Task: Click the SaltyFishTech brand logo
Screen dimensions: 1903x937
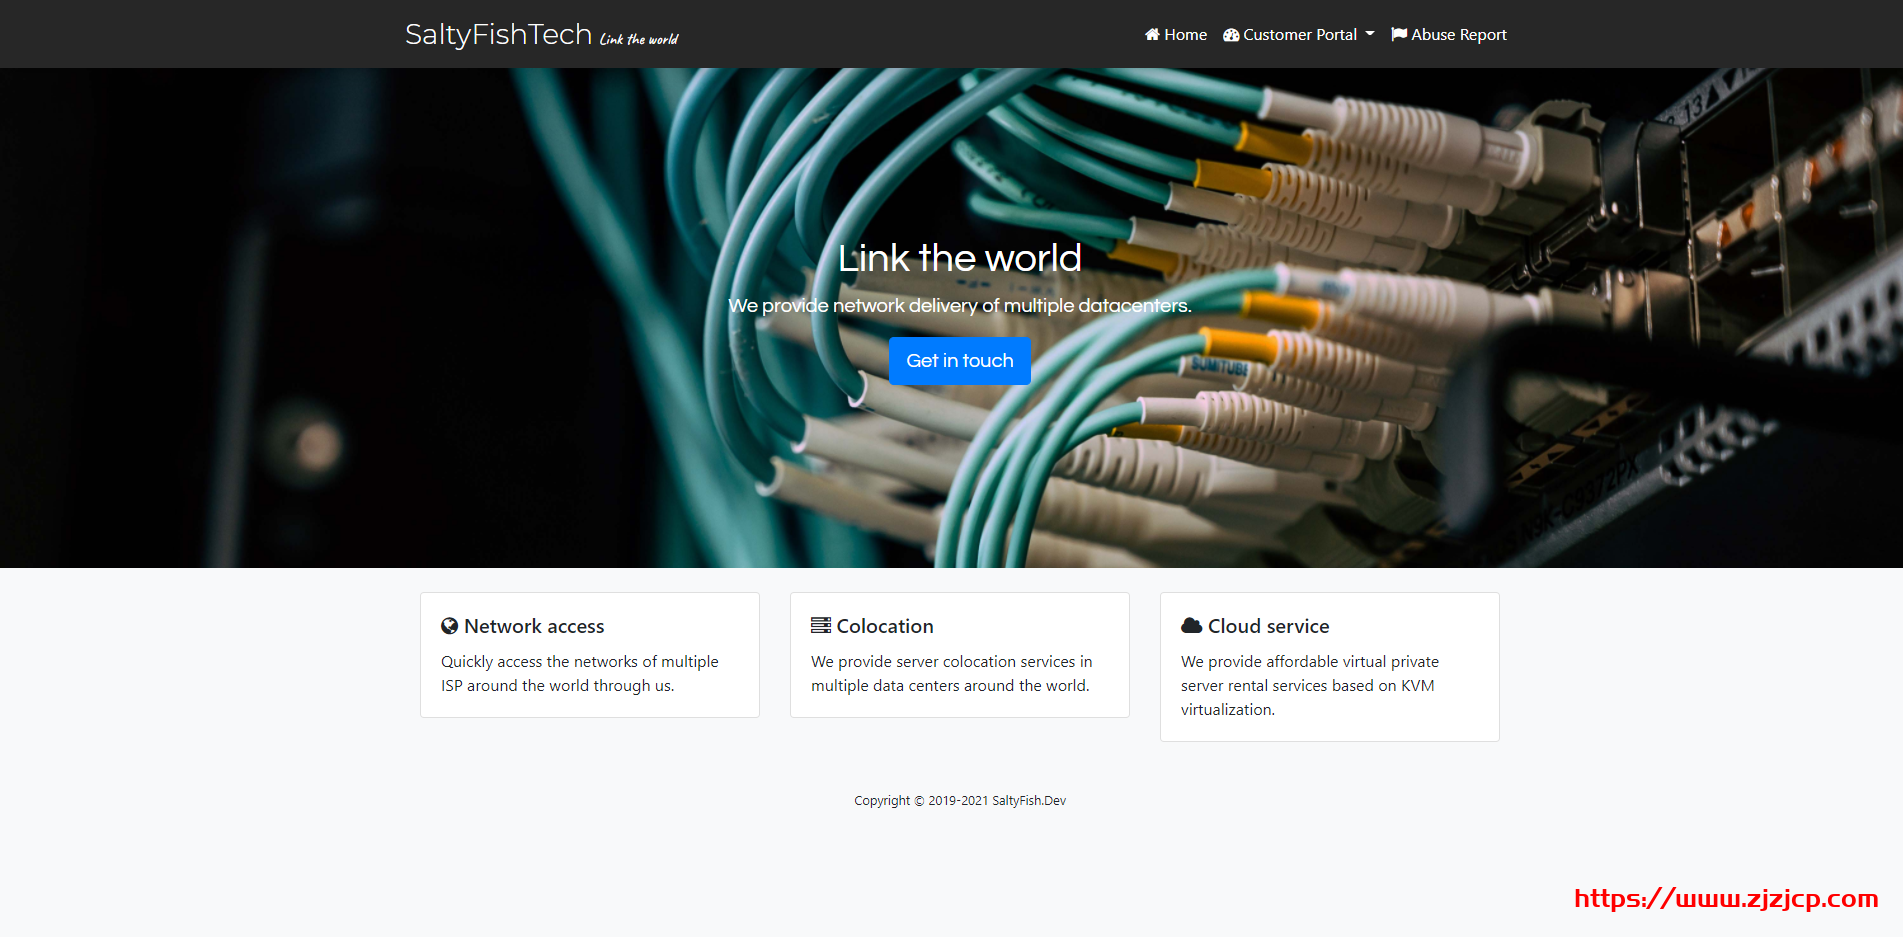Action: pyautogui.click(x=498, y=34)
